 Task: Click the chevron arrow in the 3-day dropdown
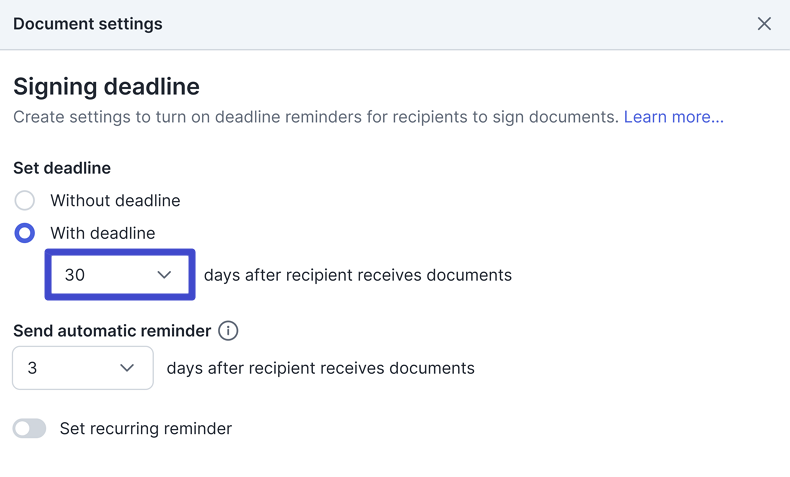127,368
